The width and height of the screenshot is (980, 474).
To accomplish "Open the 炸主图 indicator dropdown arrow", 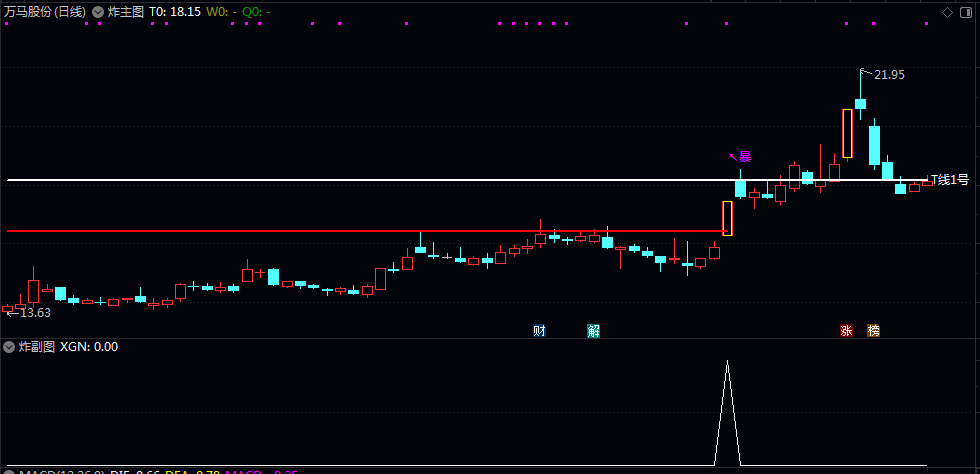I will tap(98, 12).
